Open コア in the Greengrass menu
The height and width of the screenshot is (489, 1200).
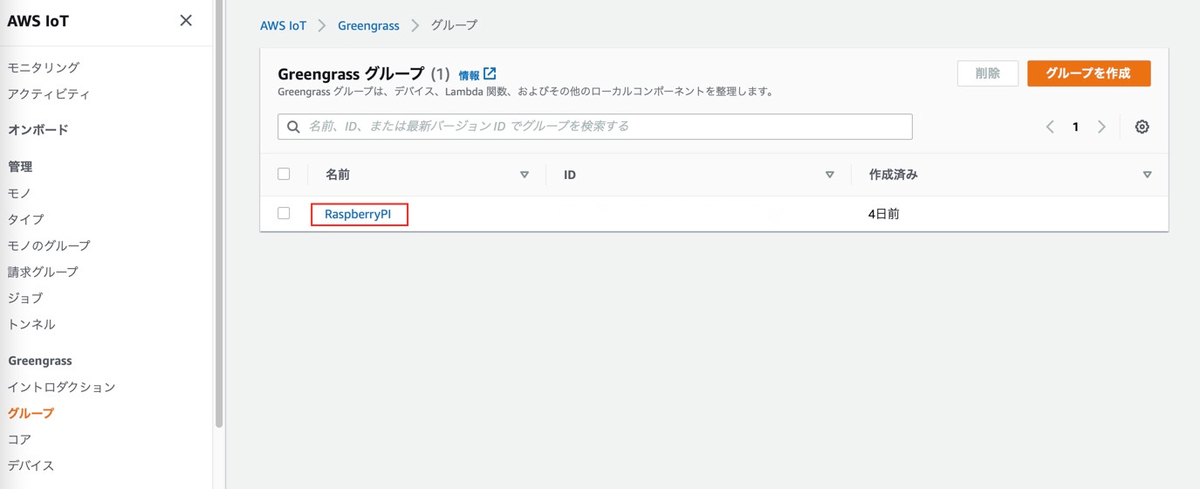coord(19,439)
